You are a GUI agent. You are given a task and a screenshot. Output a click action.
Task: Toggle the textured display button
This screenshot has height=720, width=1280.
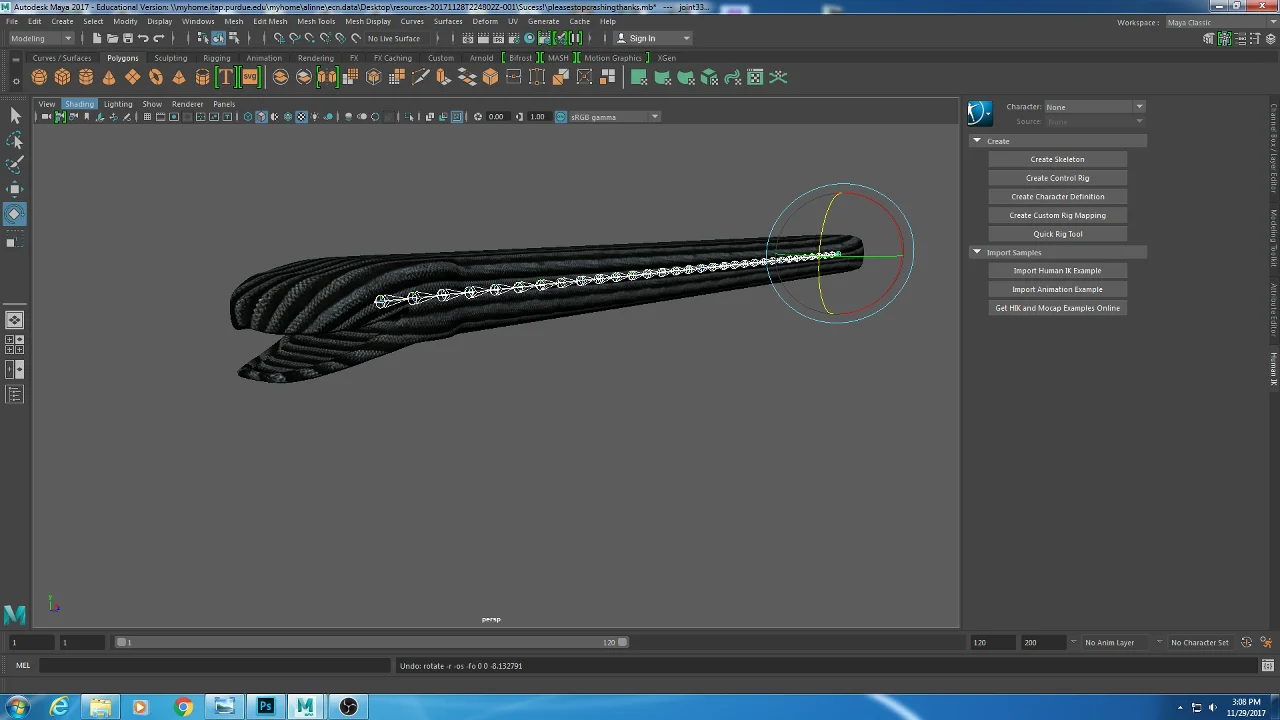[301, 117]
